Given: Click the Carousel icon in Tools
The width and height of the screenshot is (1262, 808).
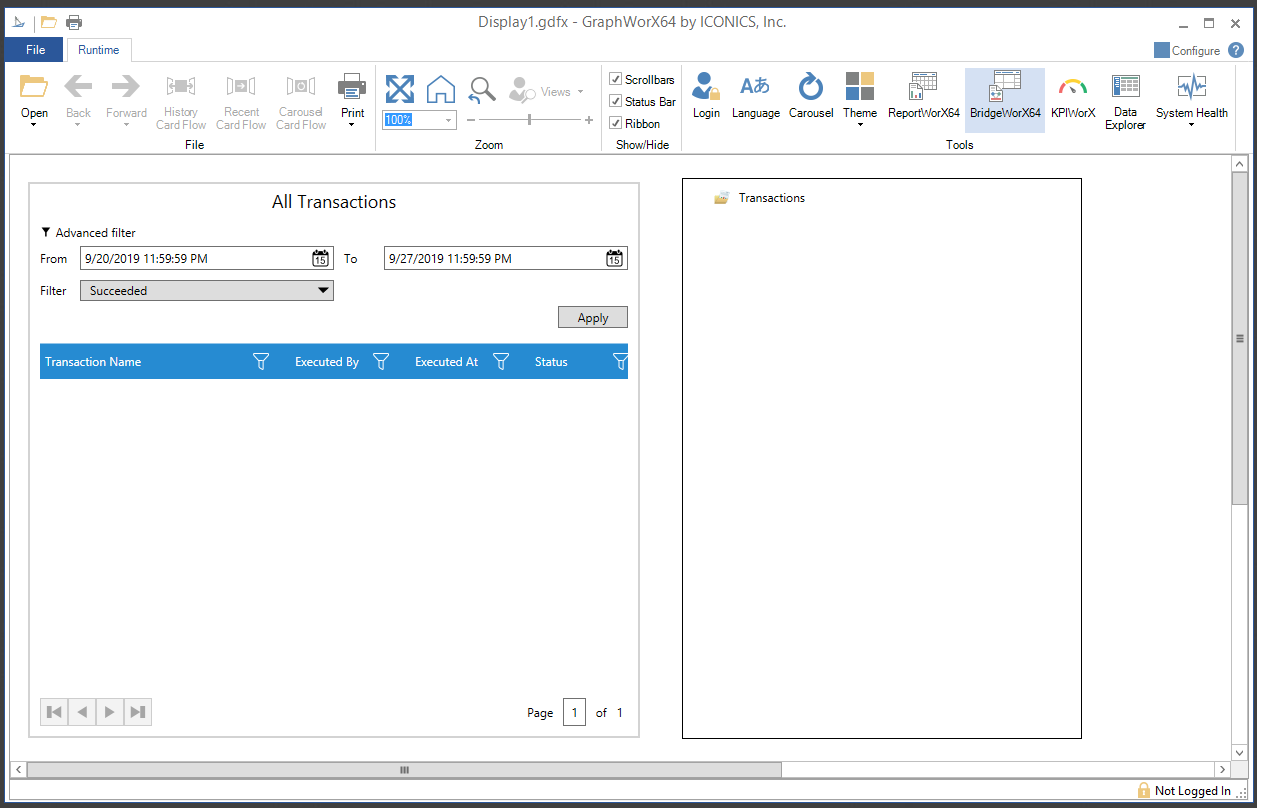Looking at the screenshot, I should point(810,97).
